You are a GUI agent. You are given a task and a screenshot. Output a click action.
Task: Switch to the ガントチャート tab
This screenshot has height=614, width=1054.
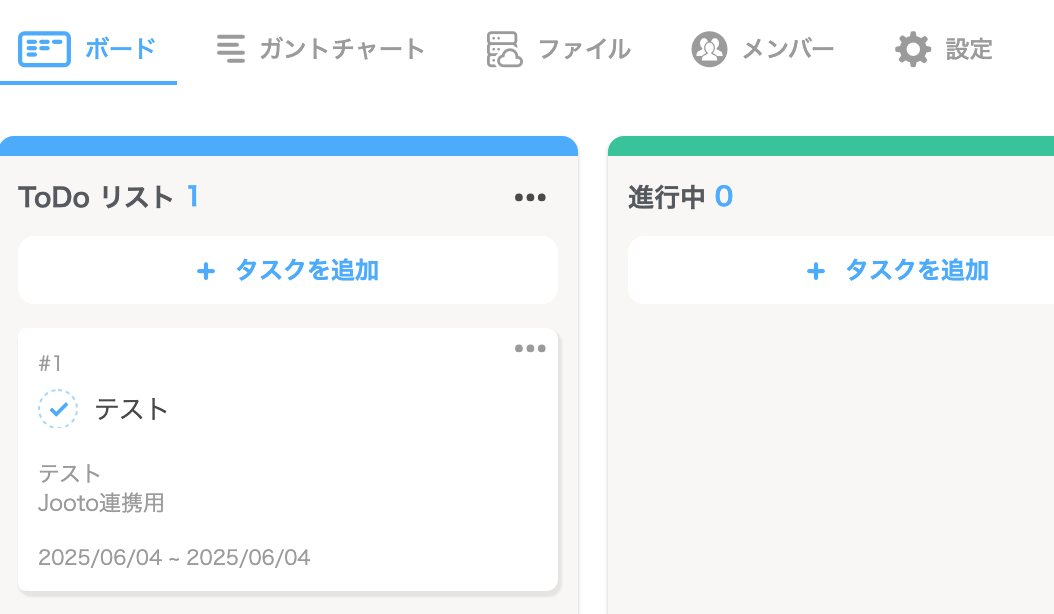click(x=342, y=48)
